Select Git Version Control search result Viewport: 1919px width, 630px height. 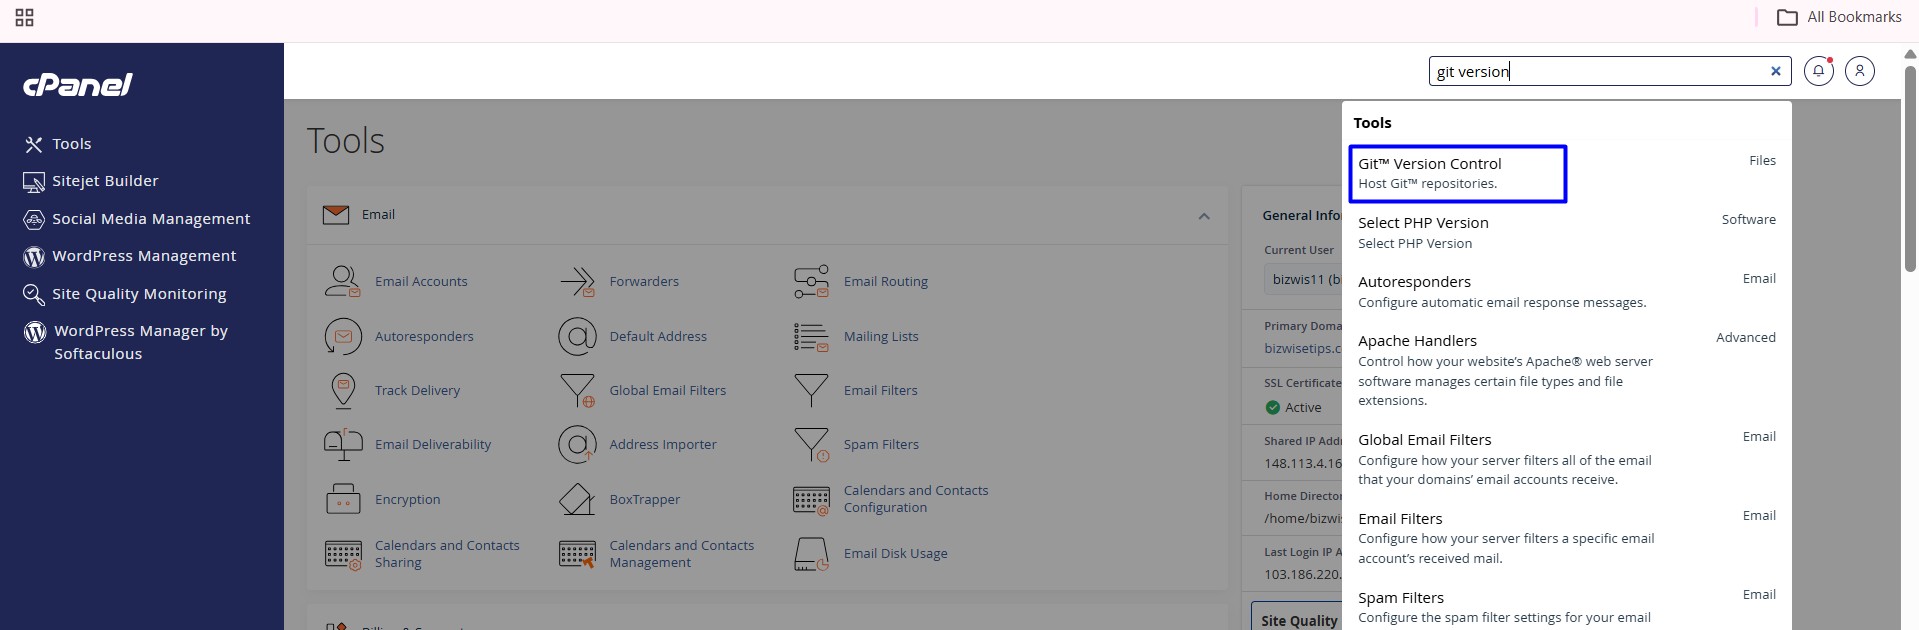(x=1457, y=174)
